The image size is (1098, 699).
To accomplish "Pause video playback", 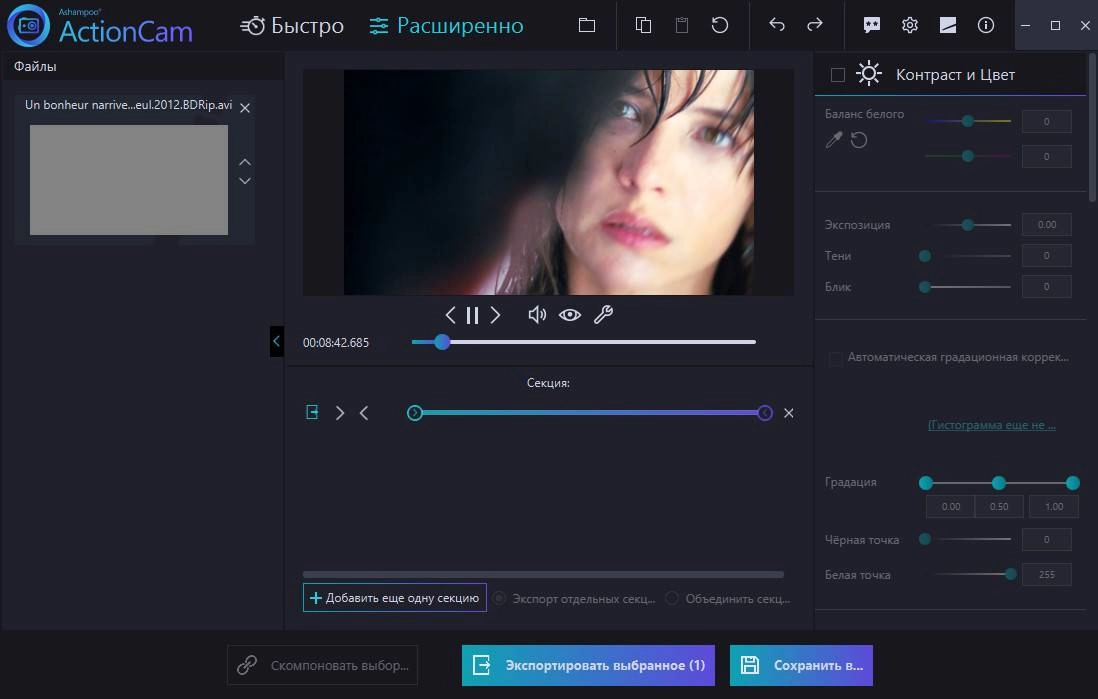I will (473, 315).
